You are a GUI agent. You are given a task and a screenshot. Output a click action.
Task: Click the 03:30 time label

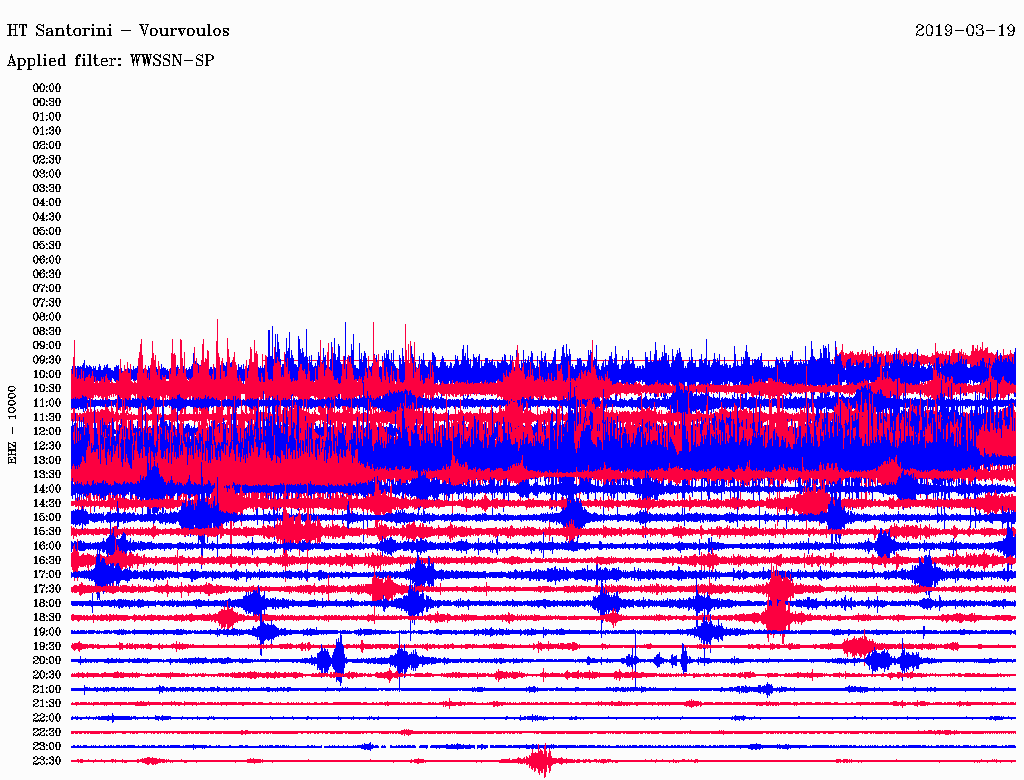(x=47, y=188)
